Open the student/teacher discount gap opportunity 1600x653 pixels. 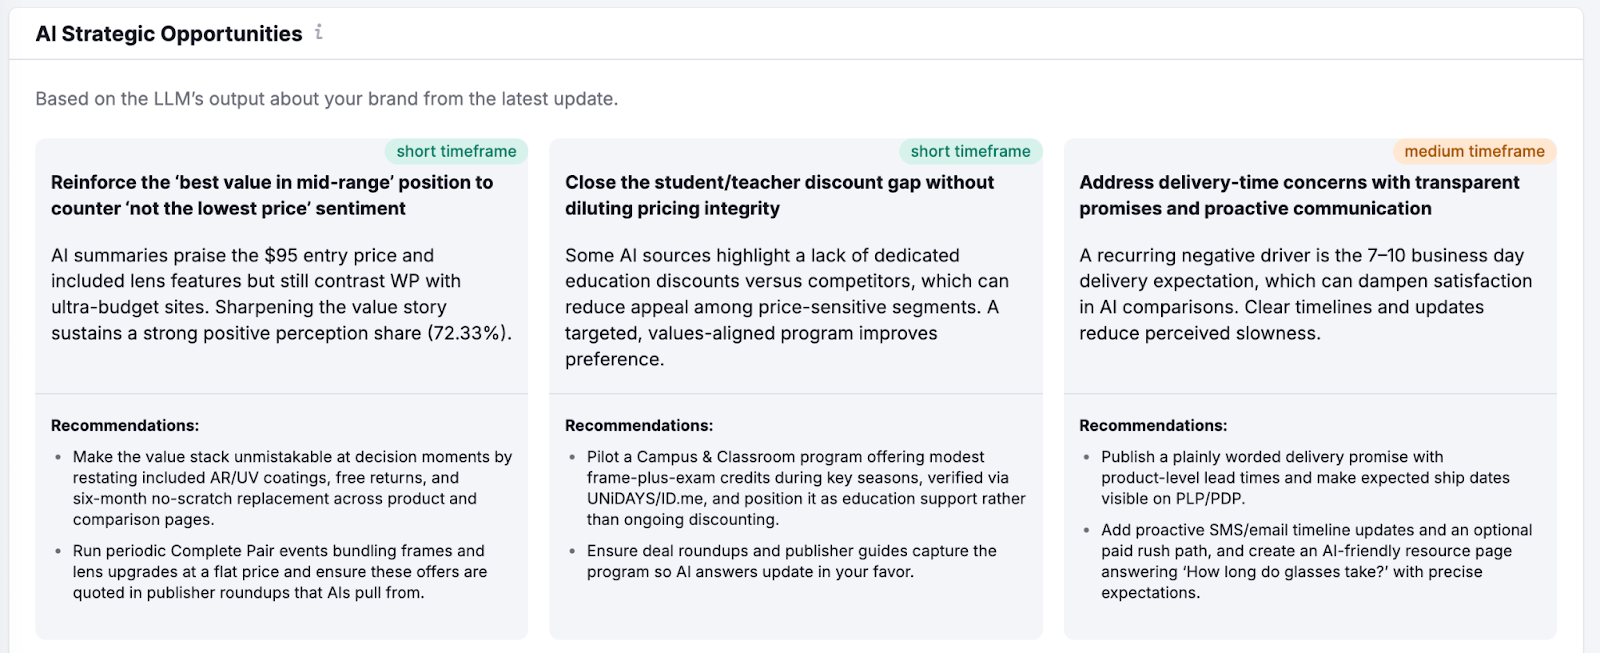tap(779, 195)
